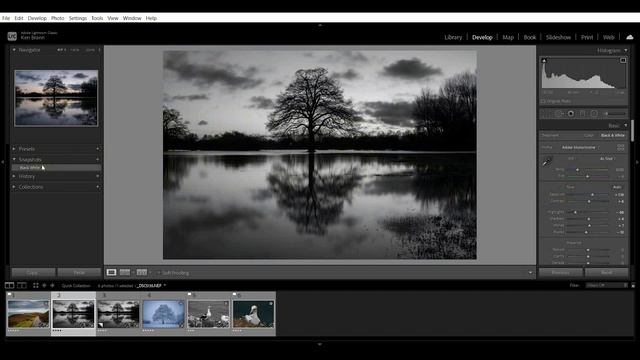Pick the White Balance Selector eyedropper

point(547,162)
